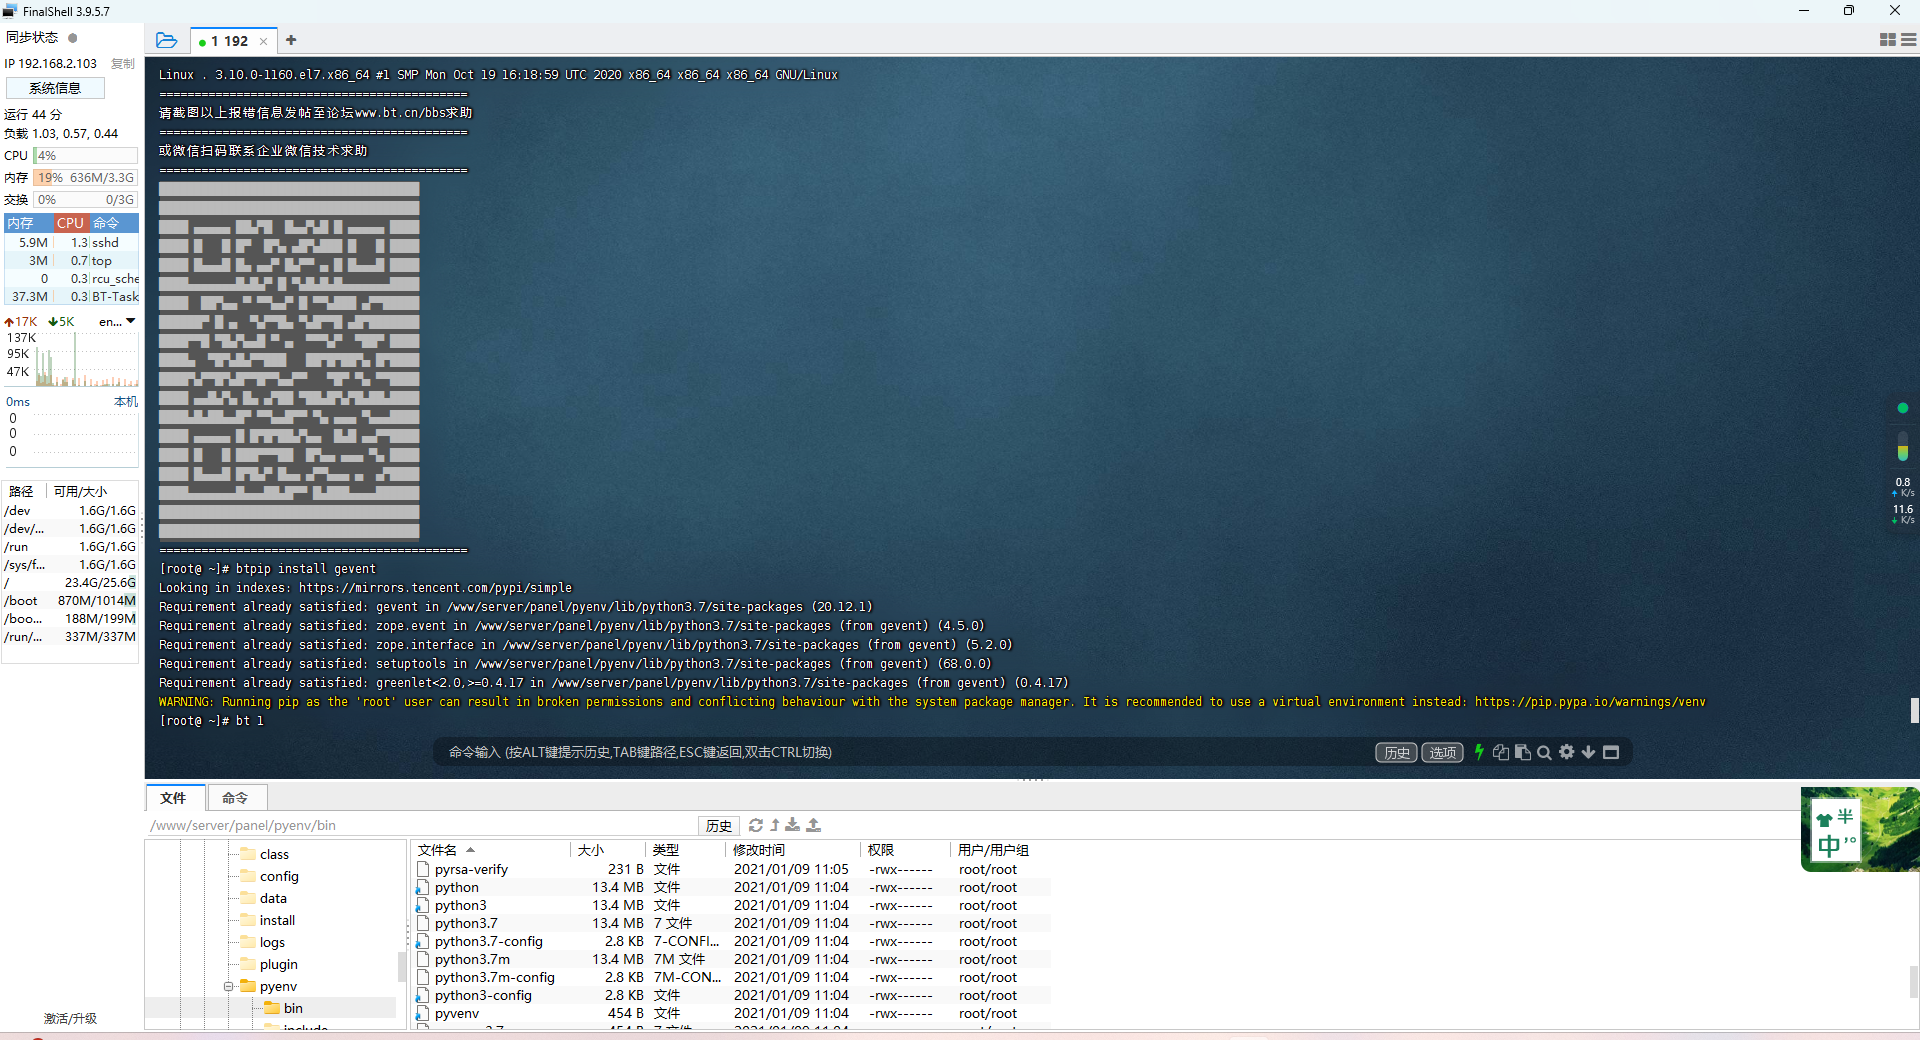Paste into terminal using paste icon
Image resolution: width=1920 pixels, height=1040 pixels.
(1522, 752)
